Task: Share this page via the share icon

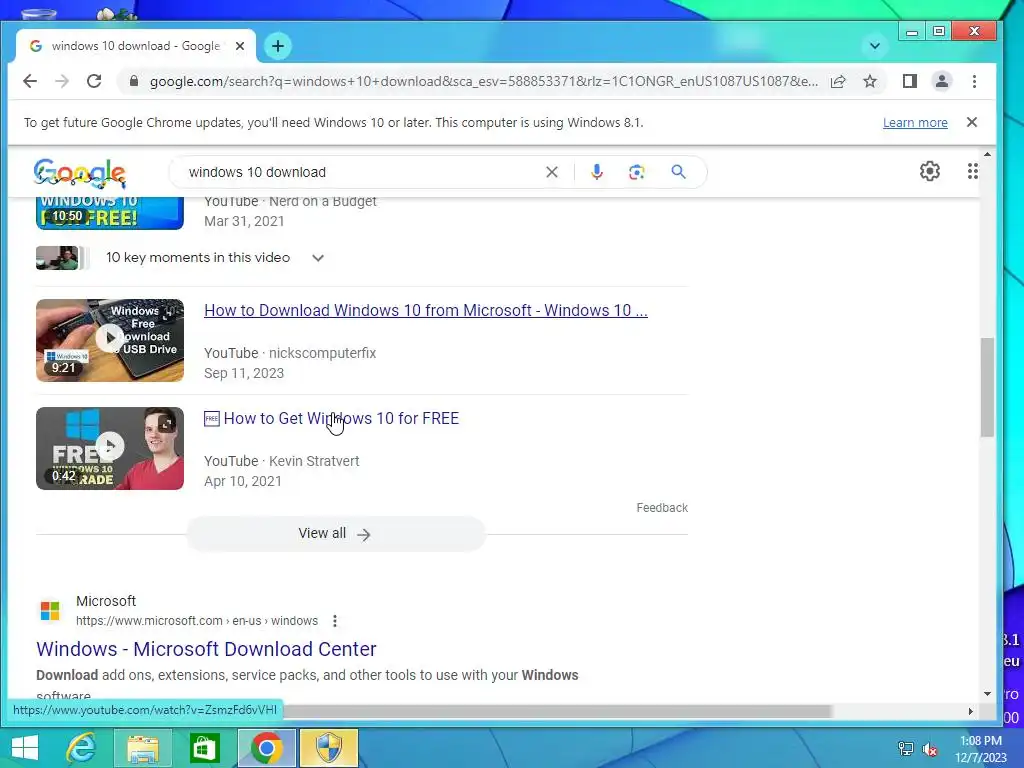Action: click(x=838, y=81)
